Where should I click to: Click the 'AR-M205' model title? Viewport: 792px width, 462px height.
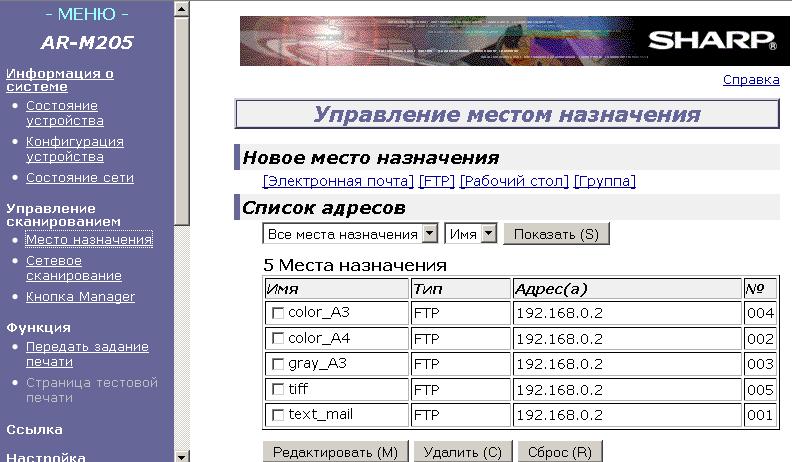point(87,42)
